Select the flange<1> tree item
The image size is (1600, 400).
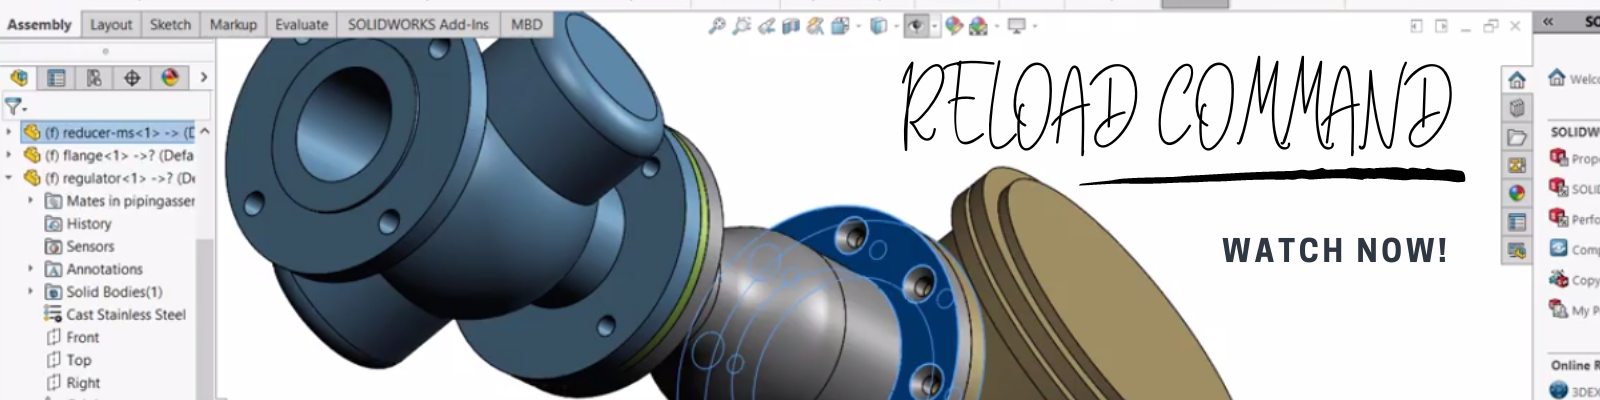pos(108,155)
